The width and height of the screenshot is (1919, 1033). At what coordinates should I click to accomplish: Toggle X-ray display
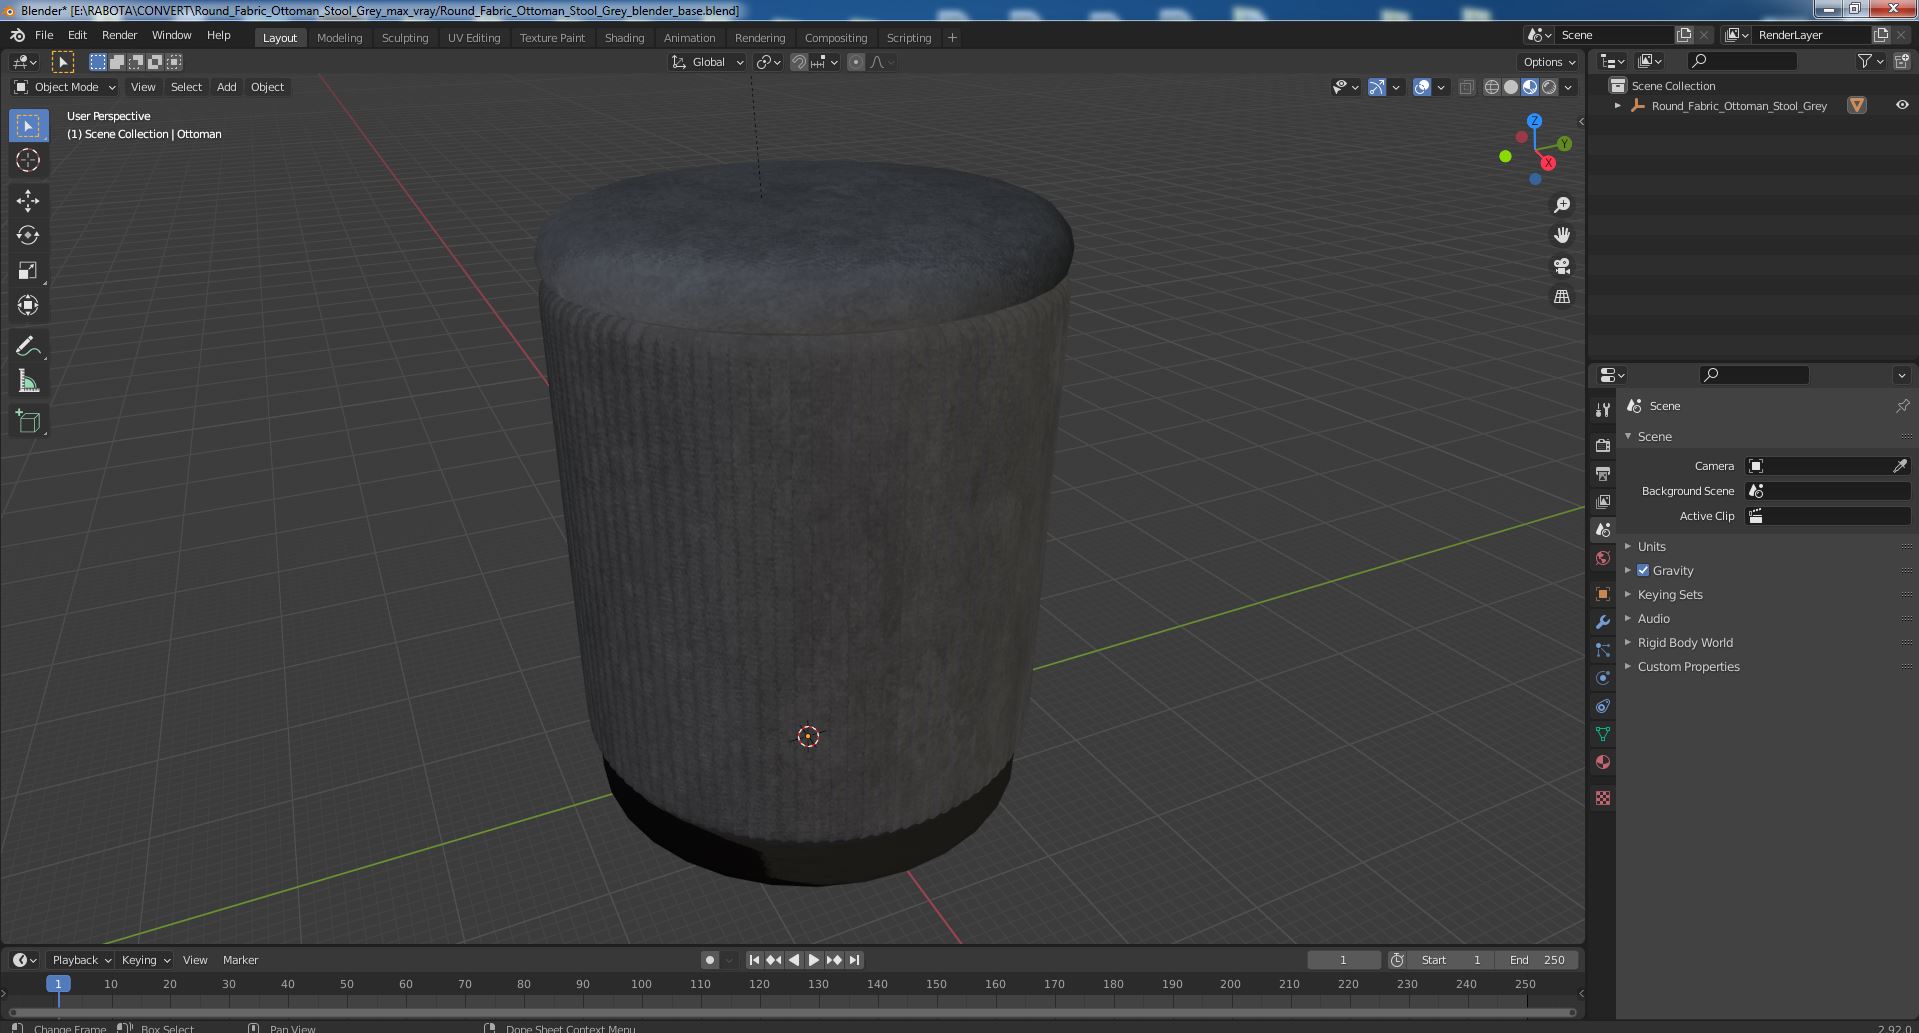pyautogui.click(x=1466, y=87)
